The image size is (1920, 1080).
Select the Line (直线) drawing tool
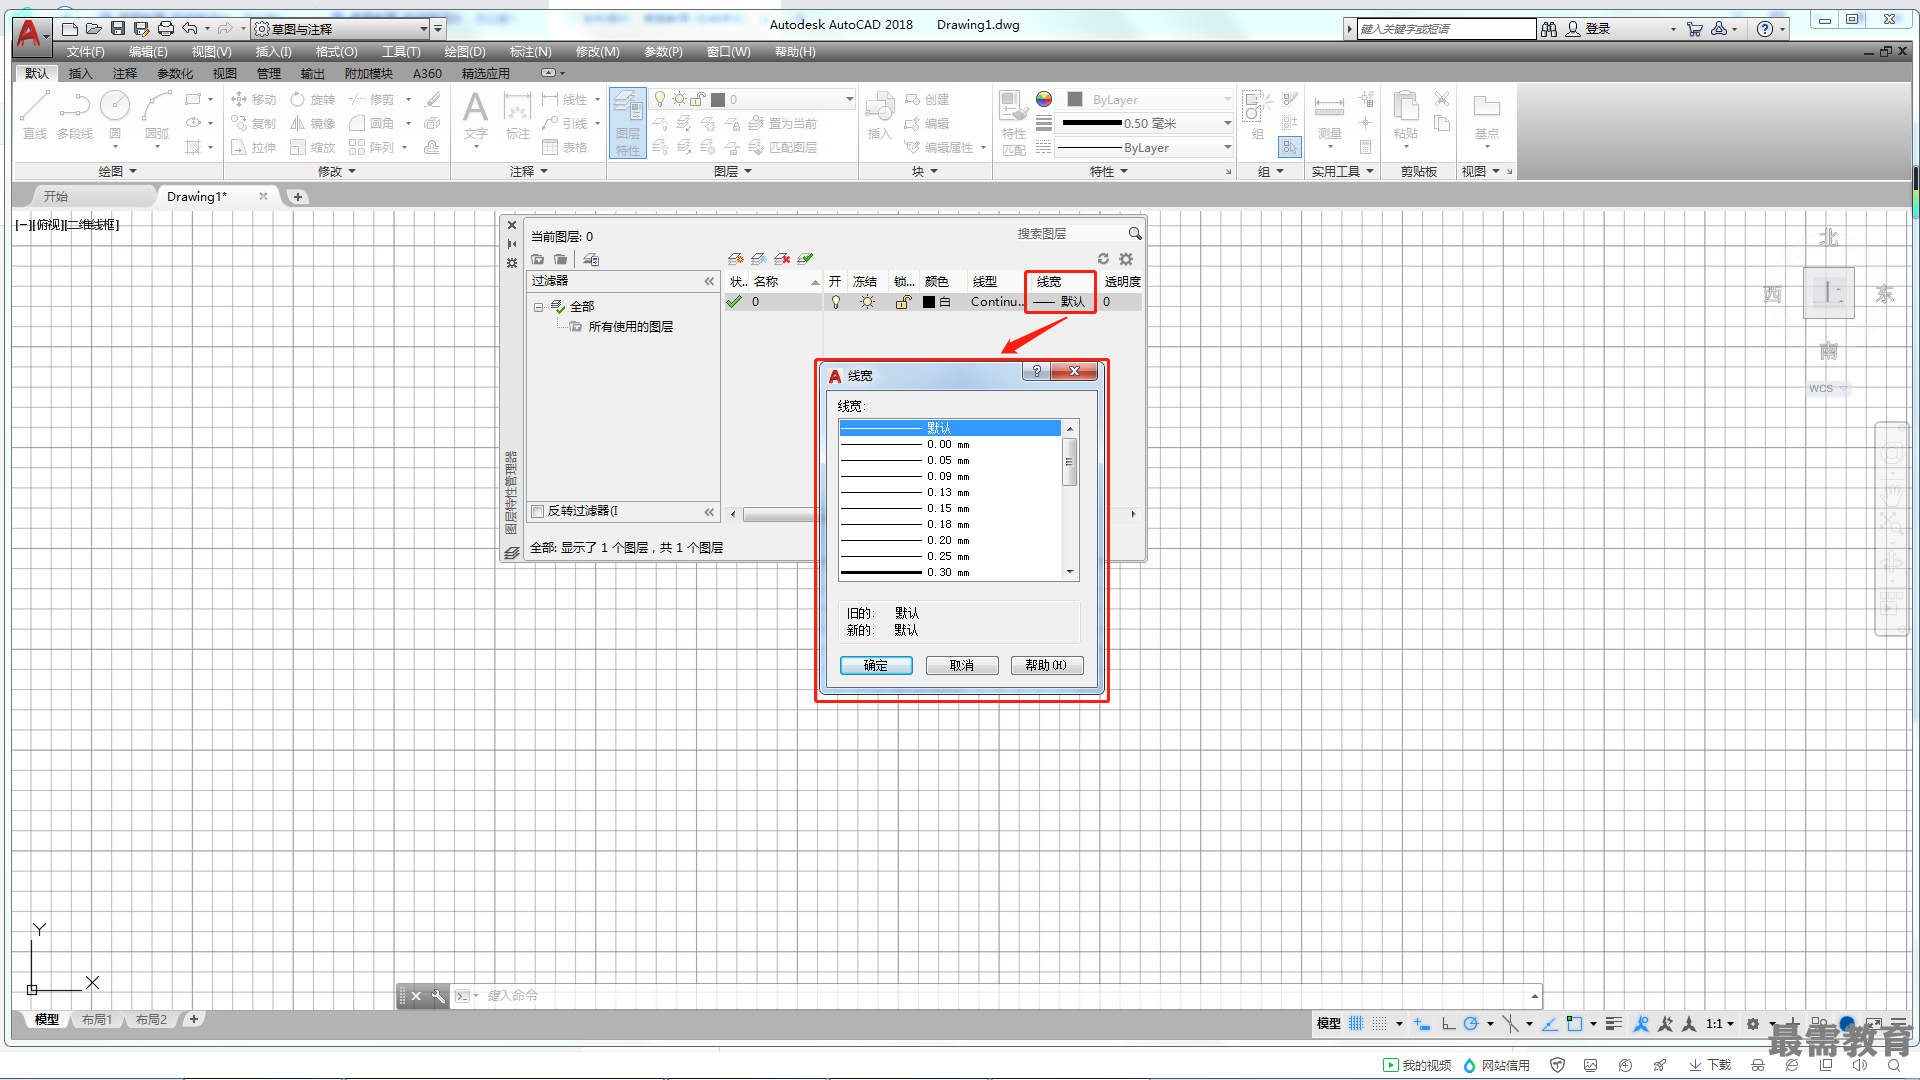pos(35,115)
